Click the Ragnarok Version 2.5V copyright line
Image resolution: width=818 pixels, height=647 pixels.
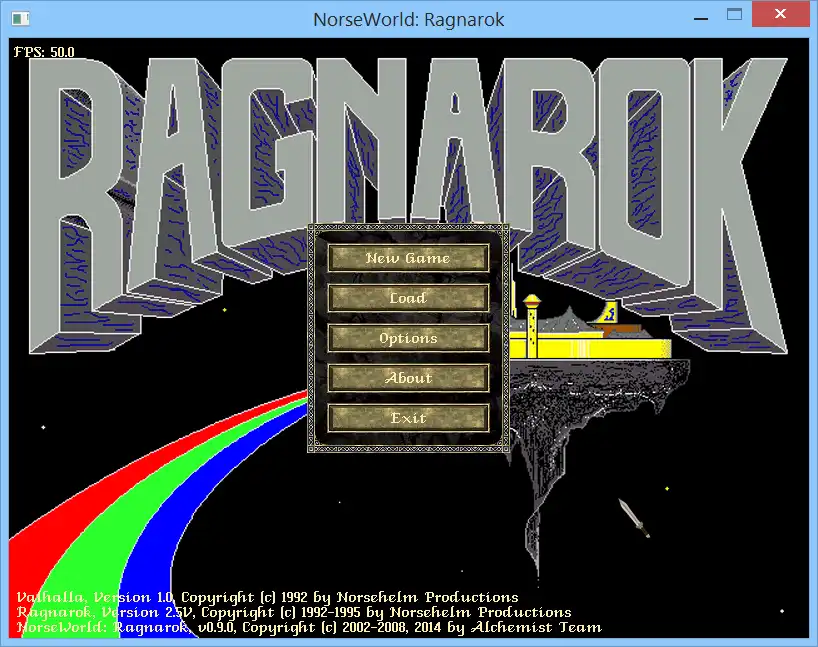coord(294,612)
